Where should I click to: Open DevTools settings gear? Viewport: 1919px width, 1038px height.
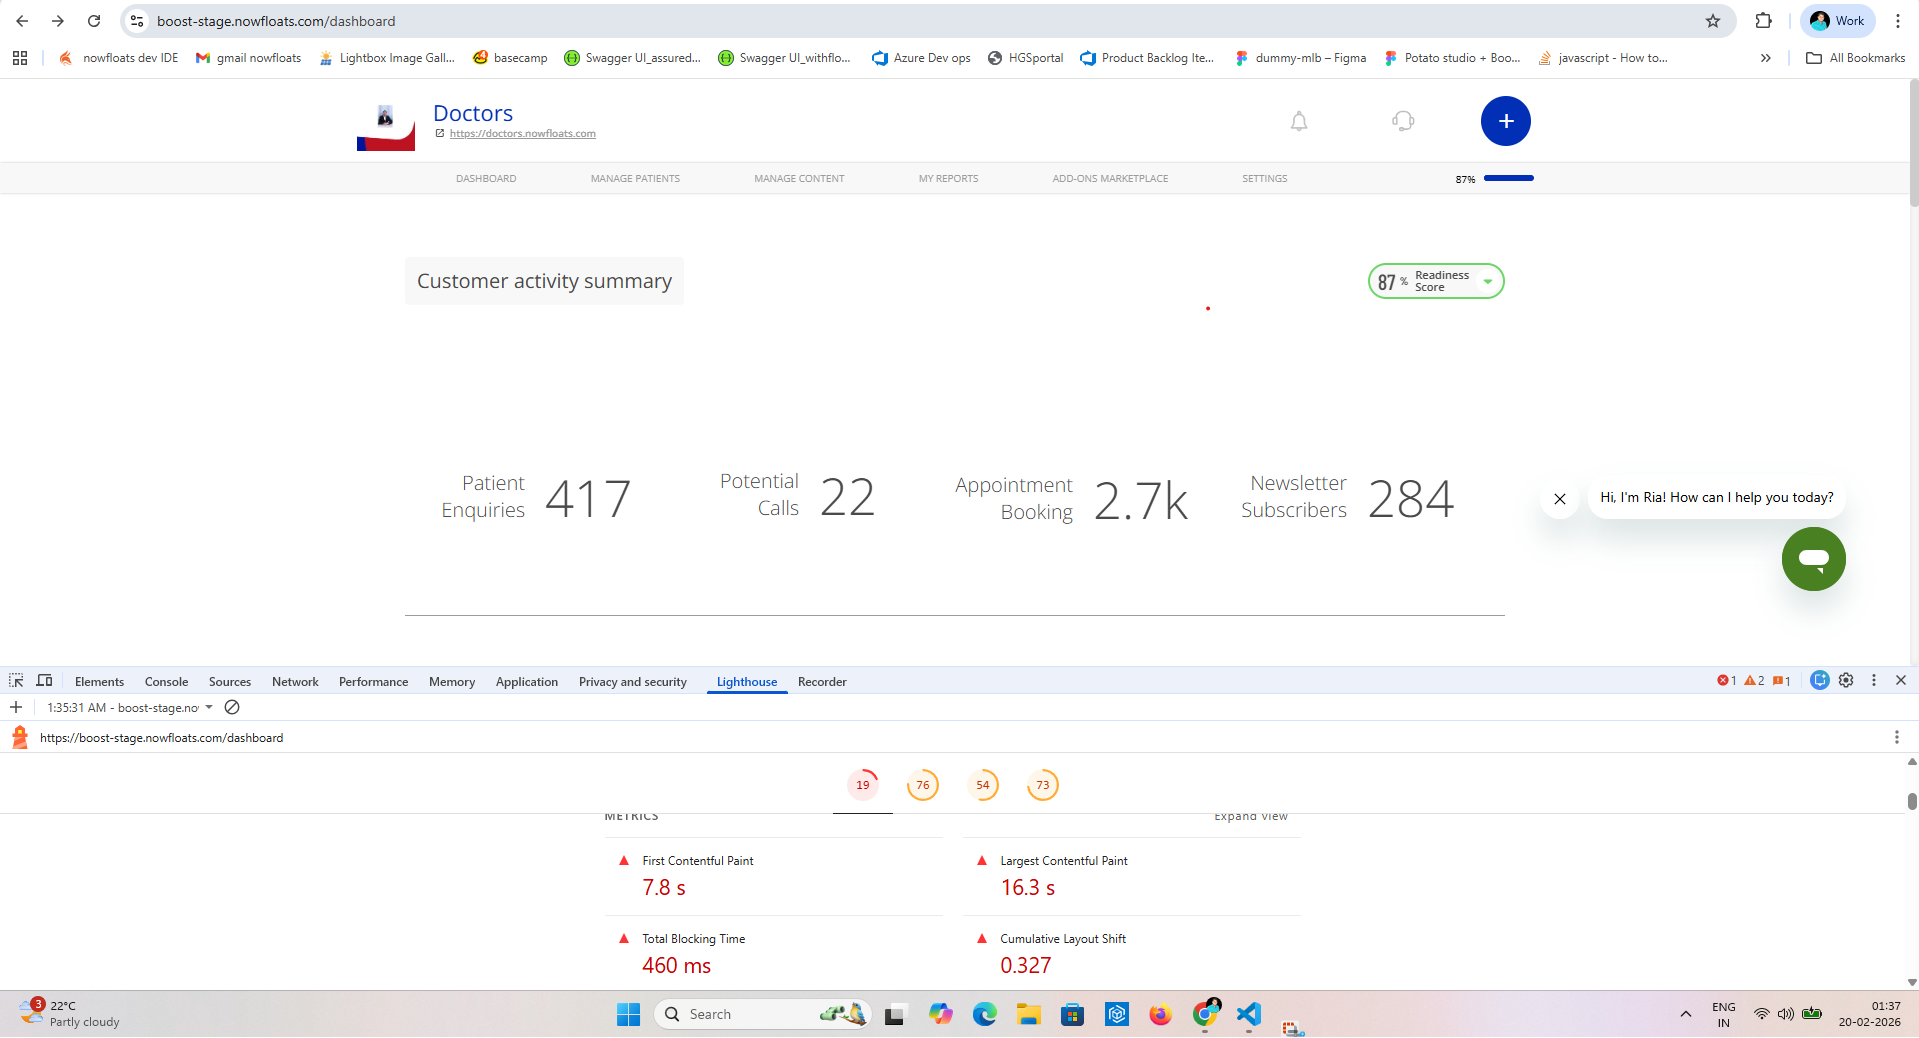click(1846, 680)
